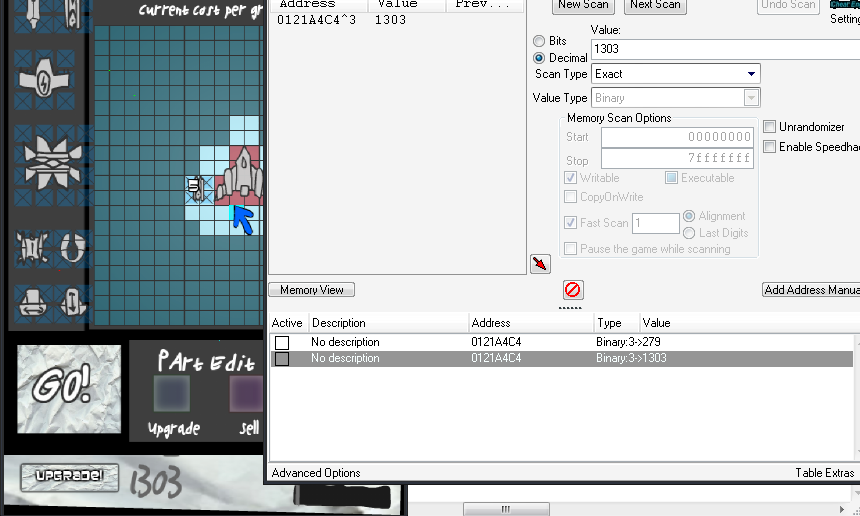Click Advanced Options at the bottom
The image size is (860, 516).
316,473
